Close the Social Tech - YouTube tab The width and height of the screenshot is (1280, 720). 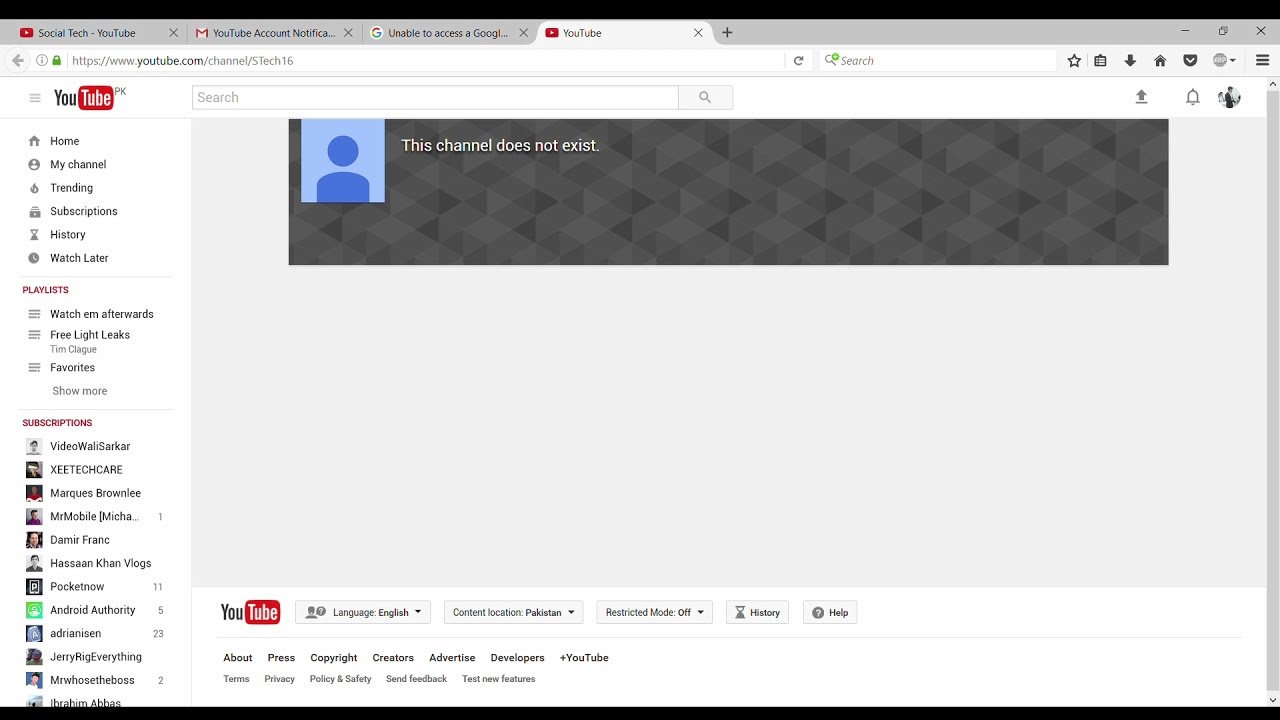173,33
